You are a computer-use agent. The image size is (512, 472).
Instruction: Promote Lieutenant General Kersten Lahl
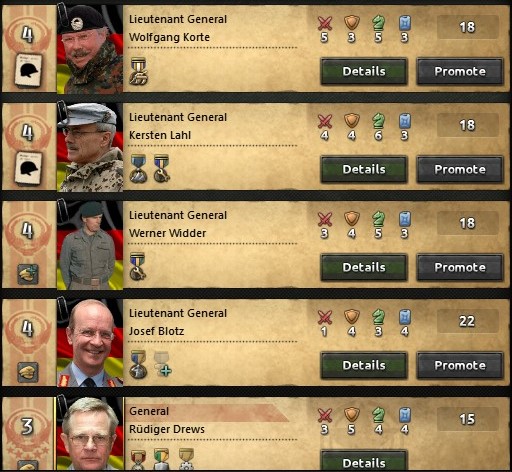click(x=460, y=169)
